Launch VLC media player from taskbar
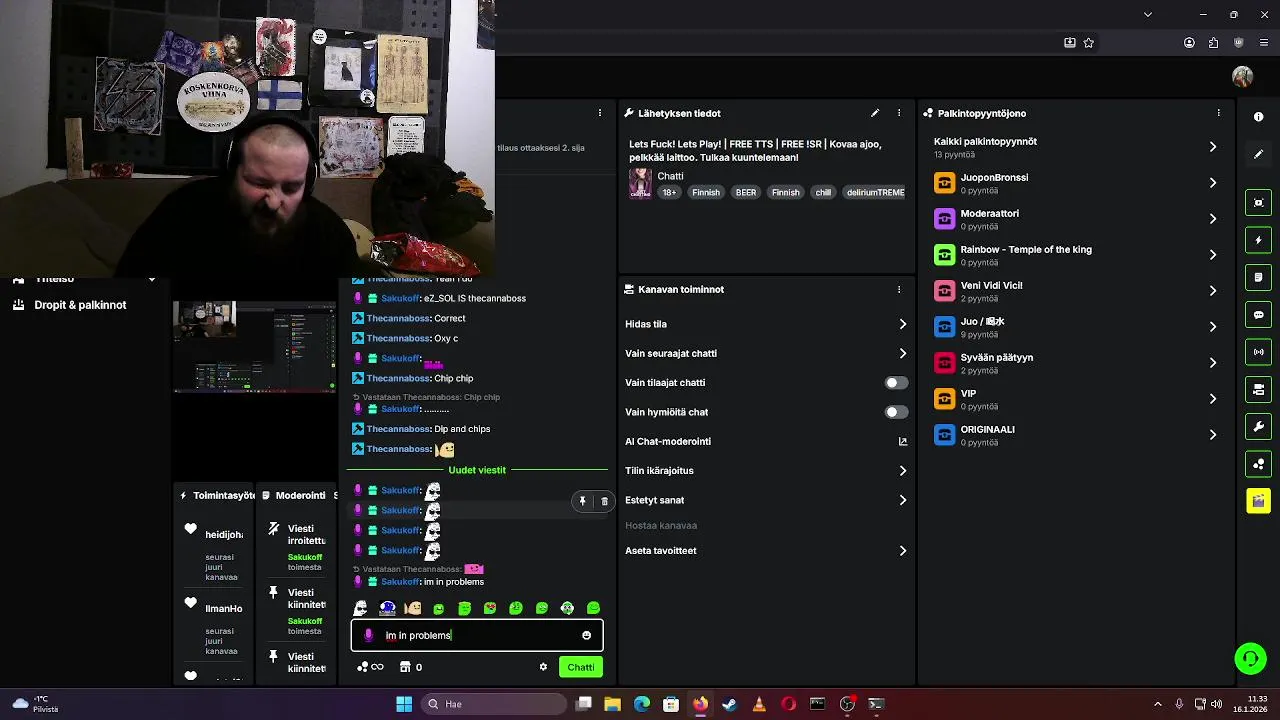This screenshot has height=720, width=1280. pyautogui.click(x=759, y=704)
